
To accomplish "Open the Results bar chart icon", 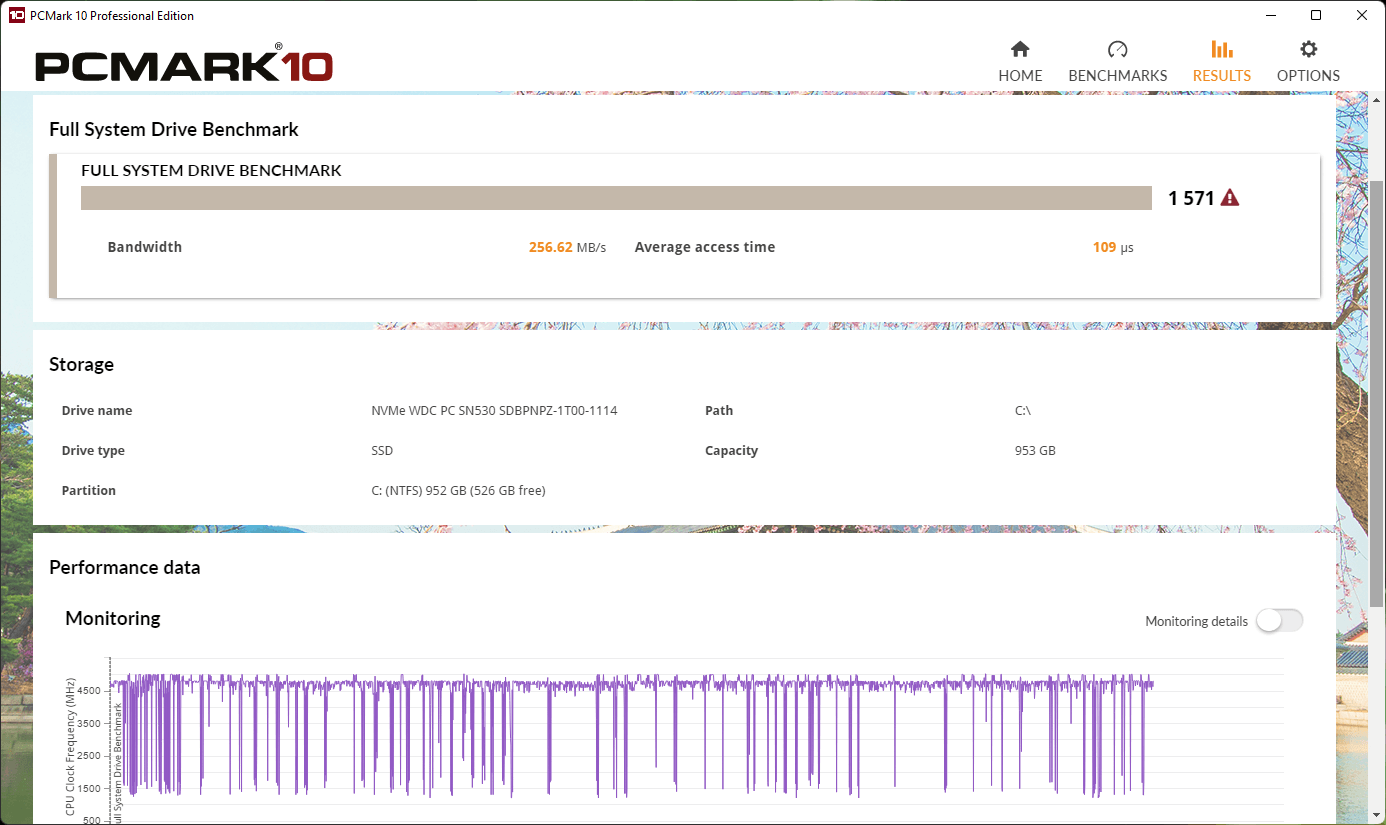I will click(x=1221, y=49).
